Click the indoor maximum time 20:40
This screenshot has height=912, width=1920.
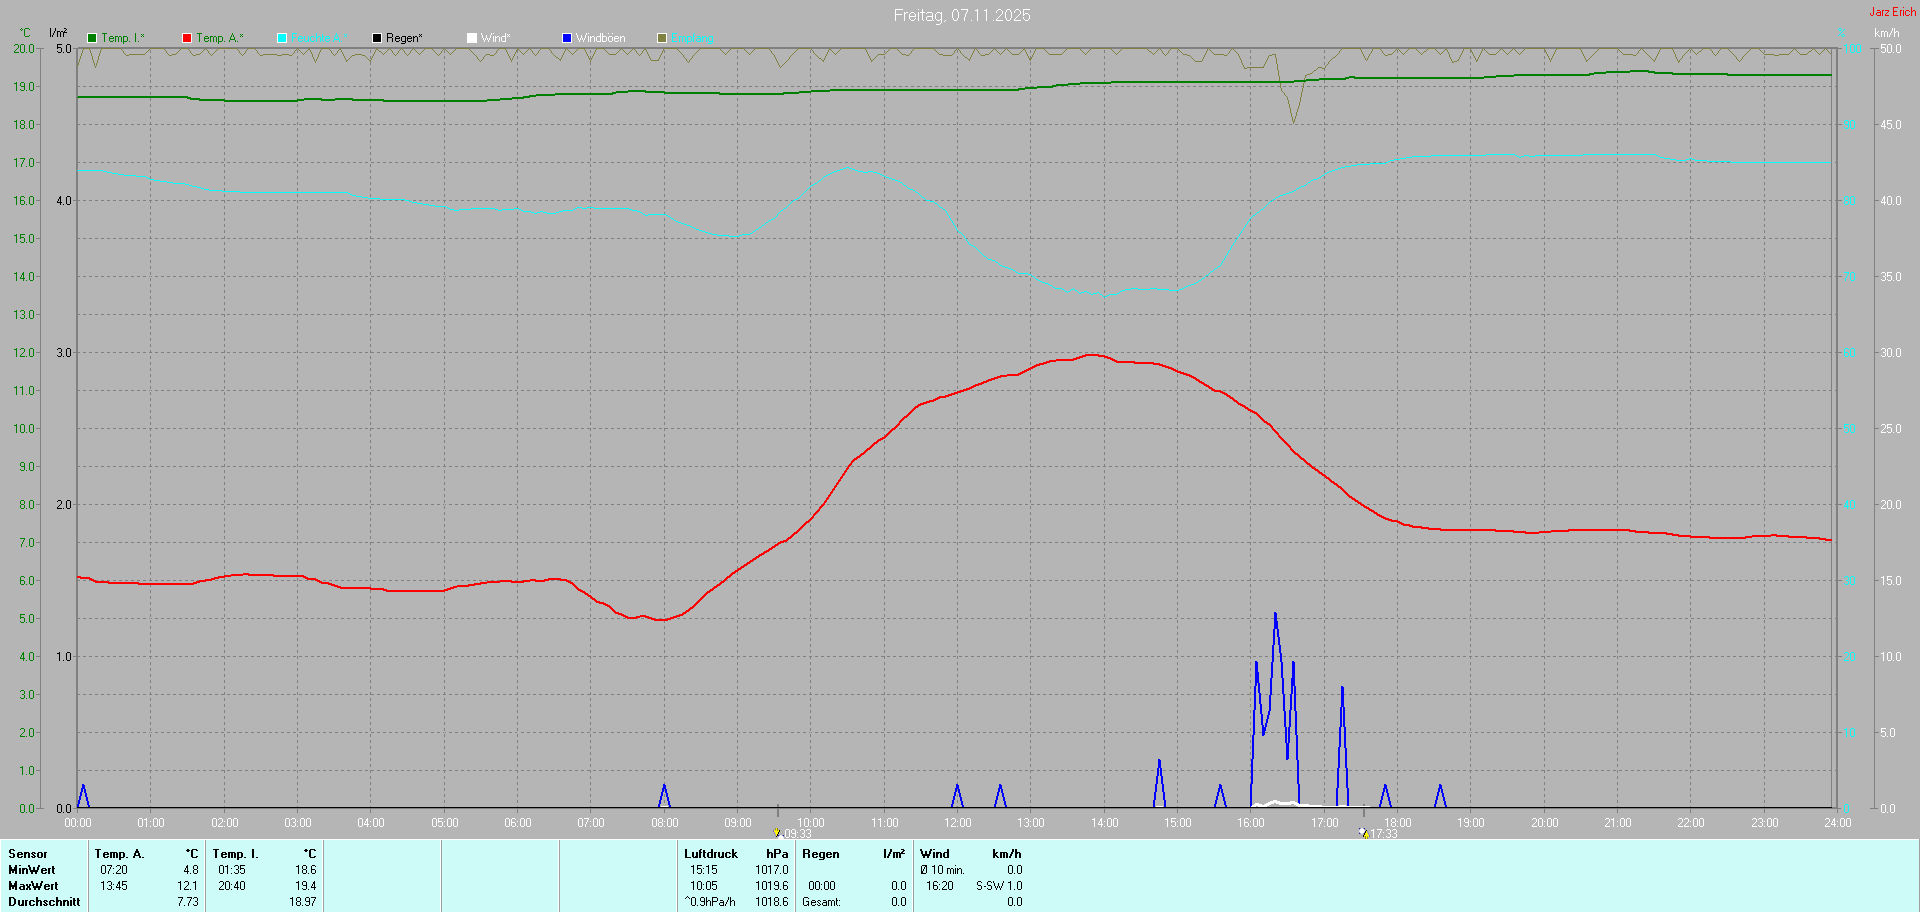tap(232, 886)
